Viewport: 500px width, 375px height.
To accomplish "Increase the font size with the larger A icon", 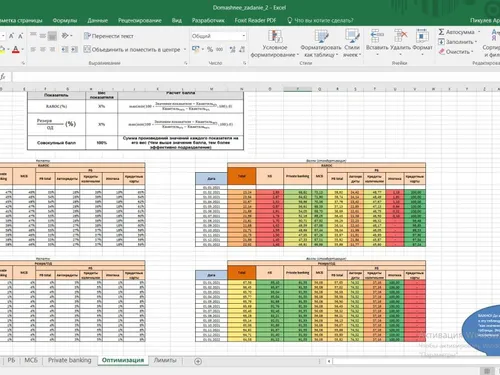I will pos(11,36).
